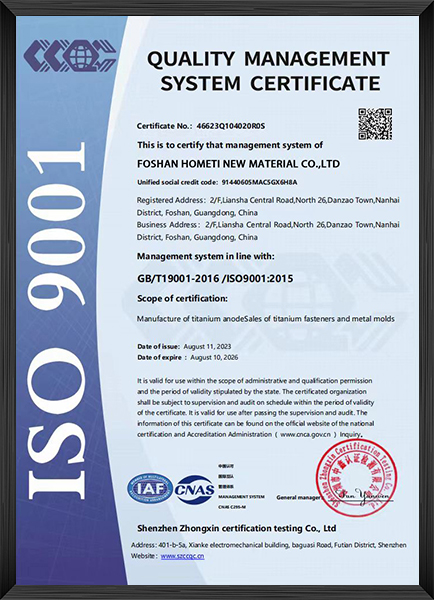Image resolution: width=434 pixels, height=600 pixels.
Task: Click the 'General manager:' label
Action: [298, 497]
